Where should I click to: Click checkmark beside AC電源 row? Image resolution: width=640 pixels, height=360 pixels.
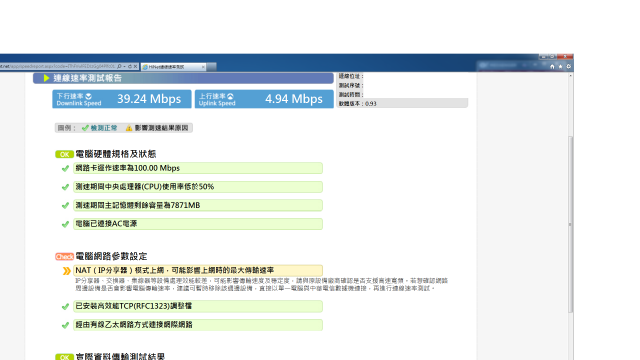(65, 224)
